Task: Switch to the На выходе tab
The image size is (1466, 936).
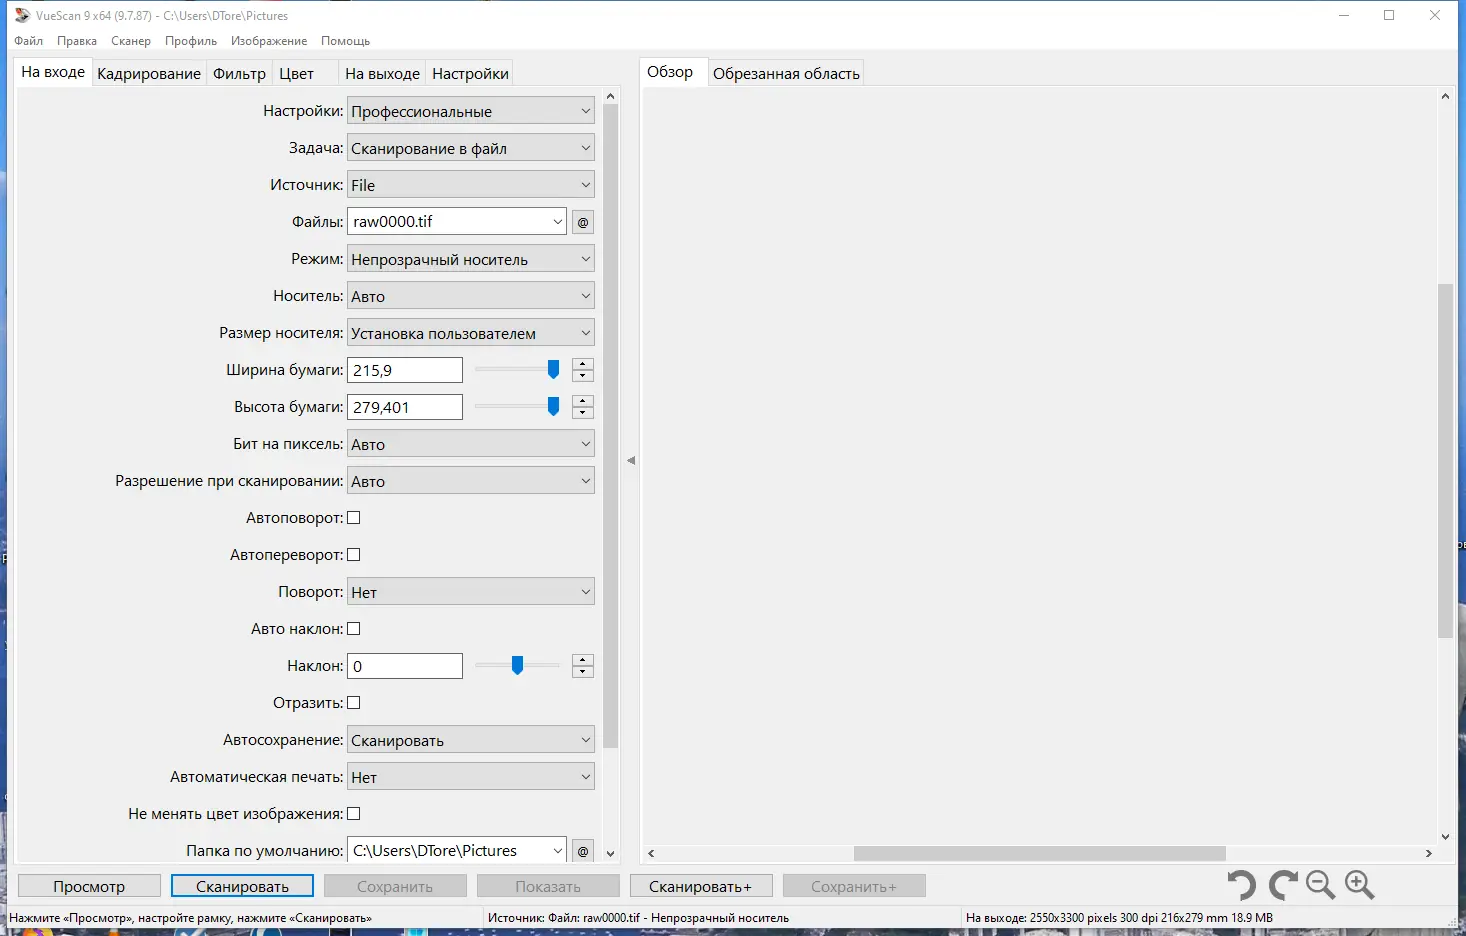Action: point(383,74)
